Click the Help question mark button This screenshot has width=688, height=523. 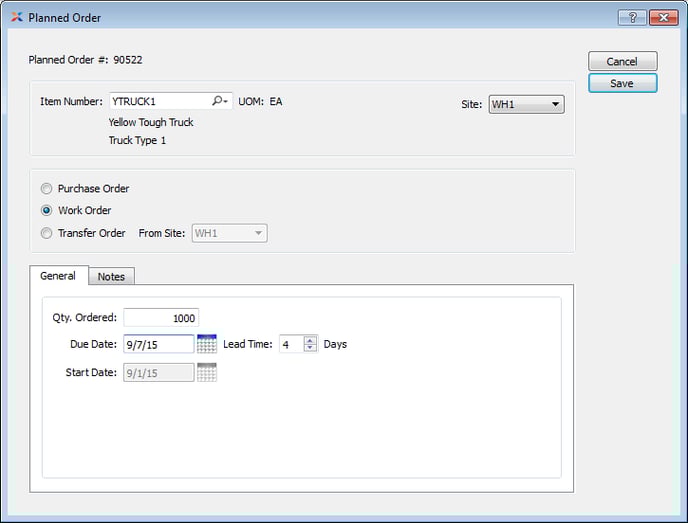tap(631, 17)
